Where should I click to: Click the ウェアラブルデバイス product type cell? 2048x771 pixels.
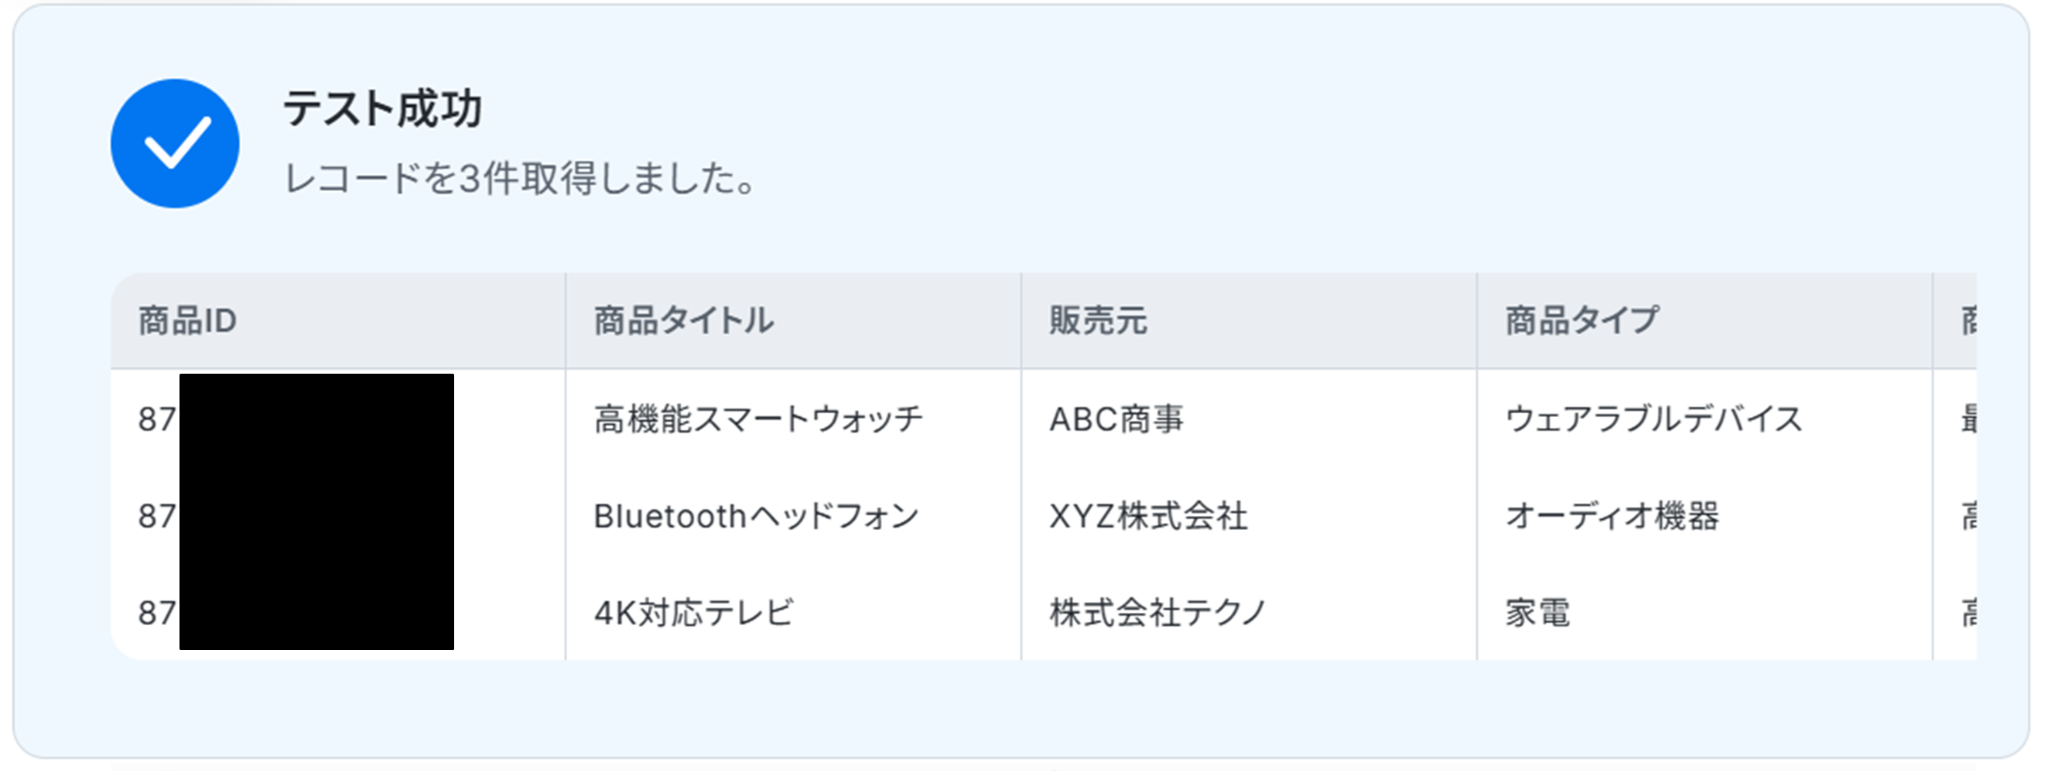click(x=1654, y=419)
